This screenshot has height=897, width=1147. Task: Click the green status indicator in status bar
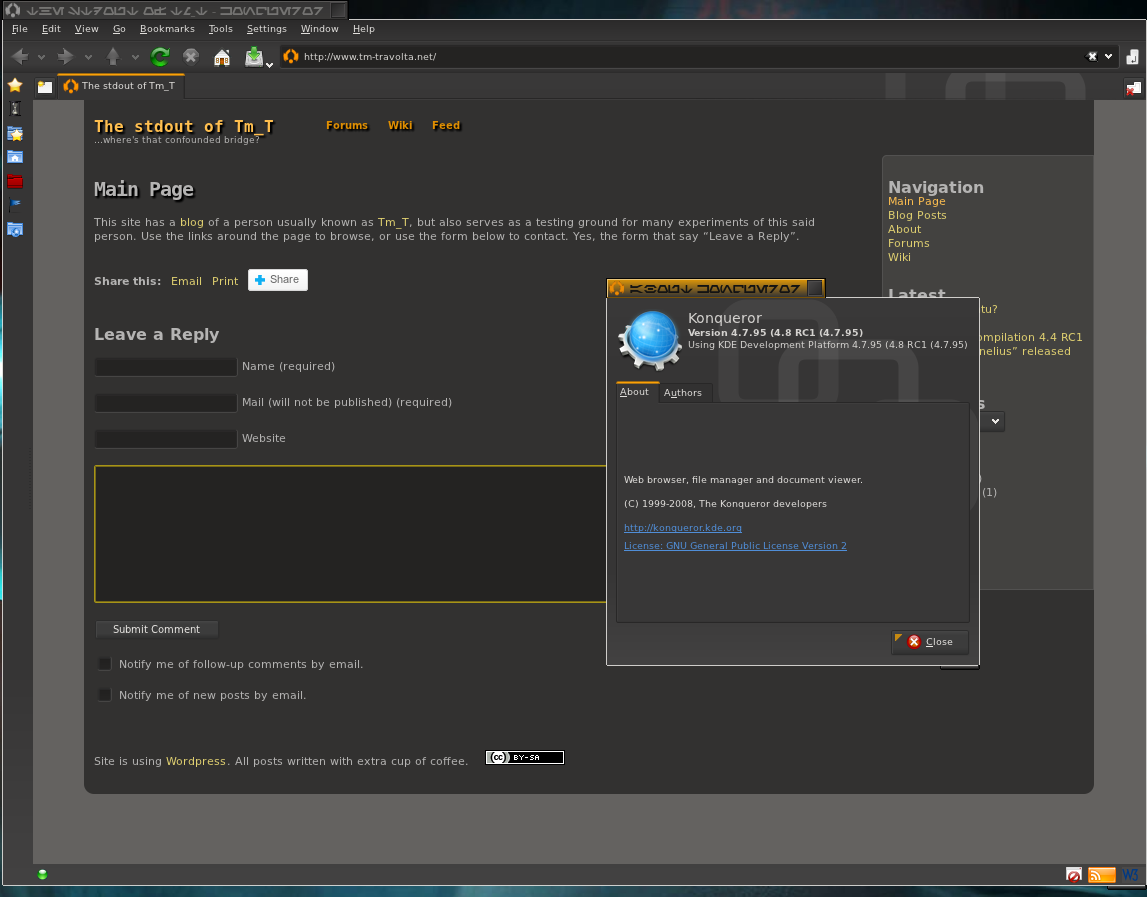[42, 874]
